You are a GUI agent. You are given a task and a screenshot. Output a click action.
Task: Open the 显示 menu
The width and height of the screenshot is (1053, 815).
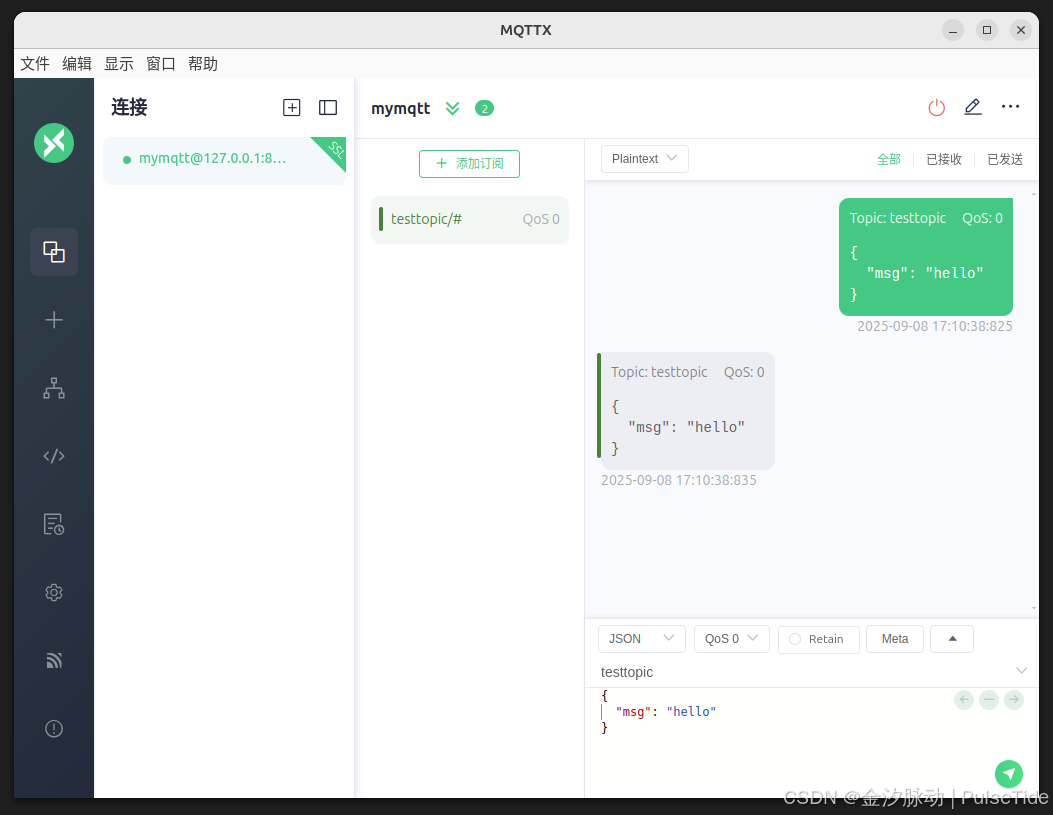119,64
